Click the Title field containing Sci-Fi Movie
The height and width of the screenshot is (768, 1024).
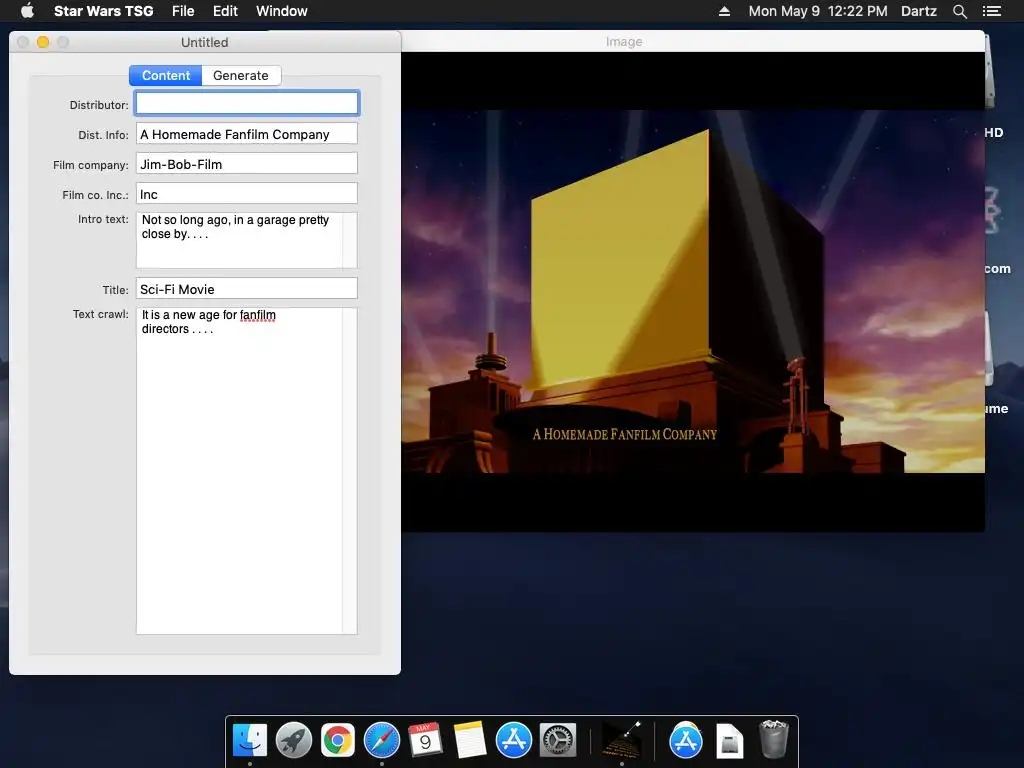(247, 289)
